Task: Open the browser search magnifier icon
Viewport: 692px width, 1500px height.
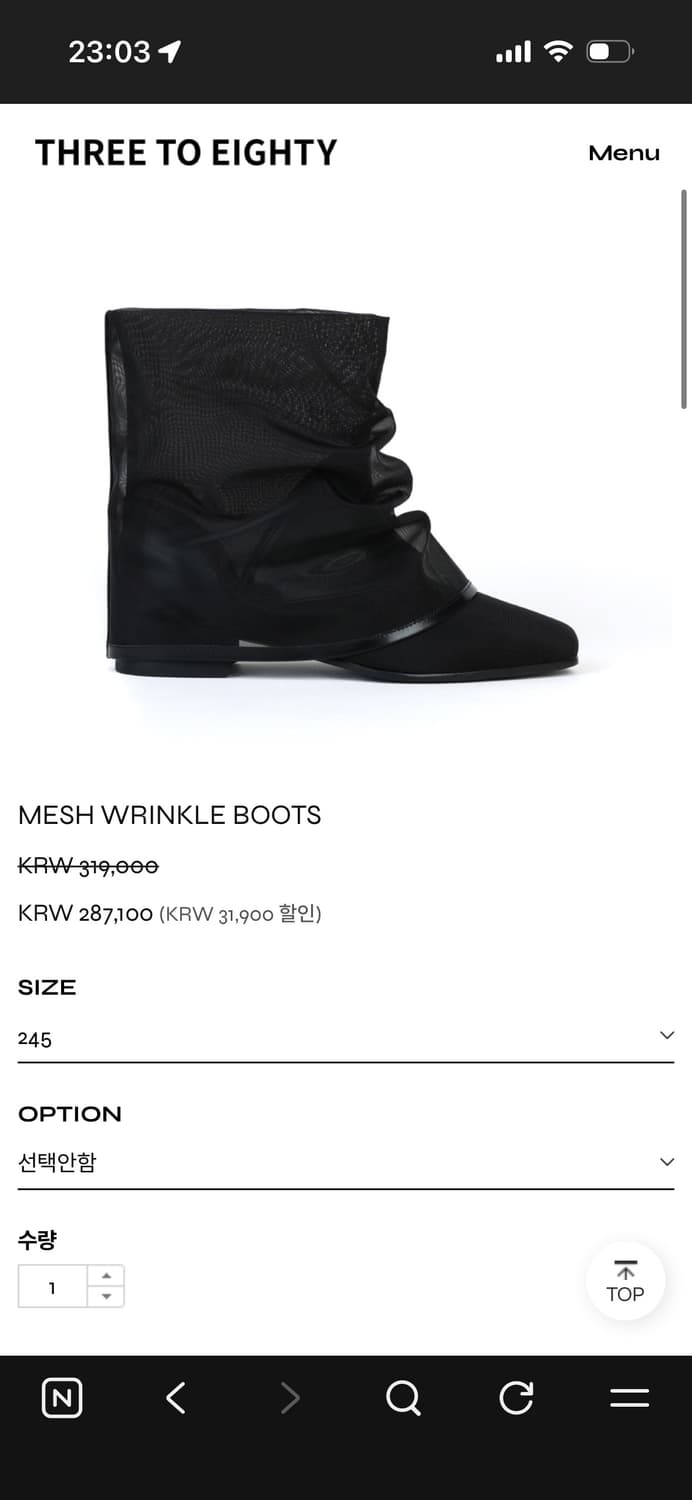Action: (x=403, y=1398)
